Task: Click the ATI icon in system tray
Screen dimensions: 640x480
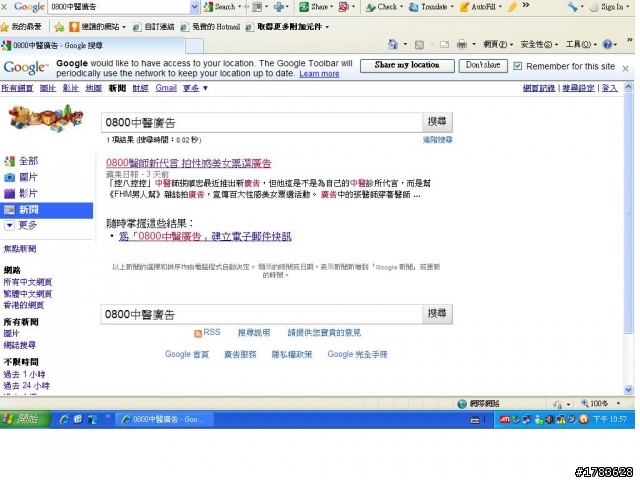Action: pos(504,419)
